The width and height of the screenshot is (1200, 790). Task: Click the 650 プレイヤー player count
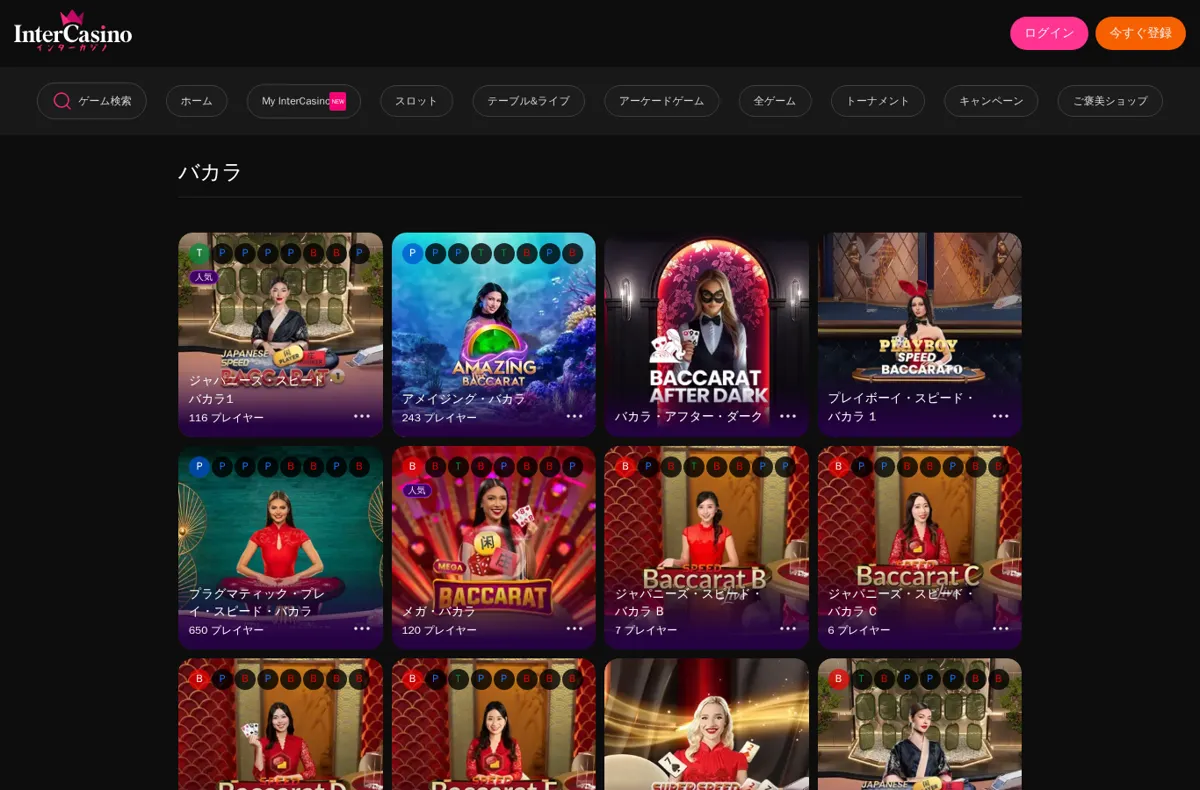226,630
